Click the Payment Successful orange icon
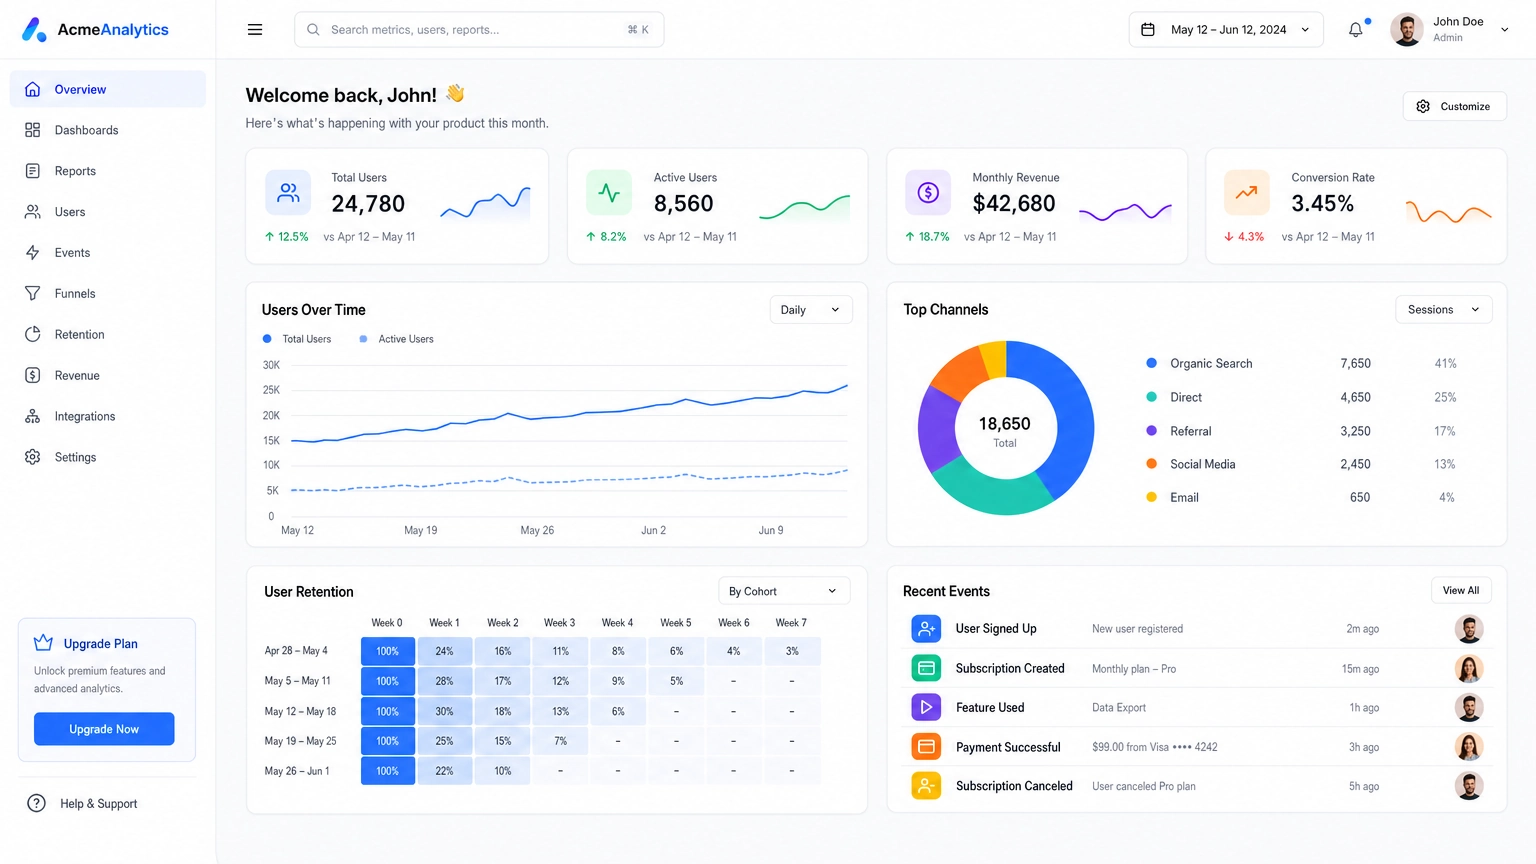This screenshot has width=1536, height=864. point(926,747)
